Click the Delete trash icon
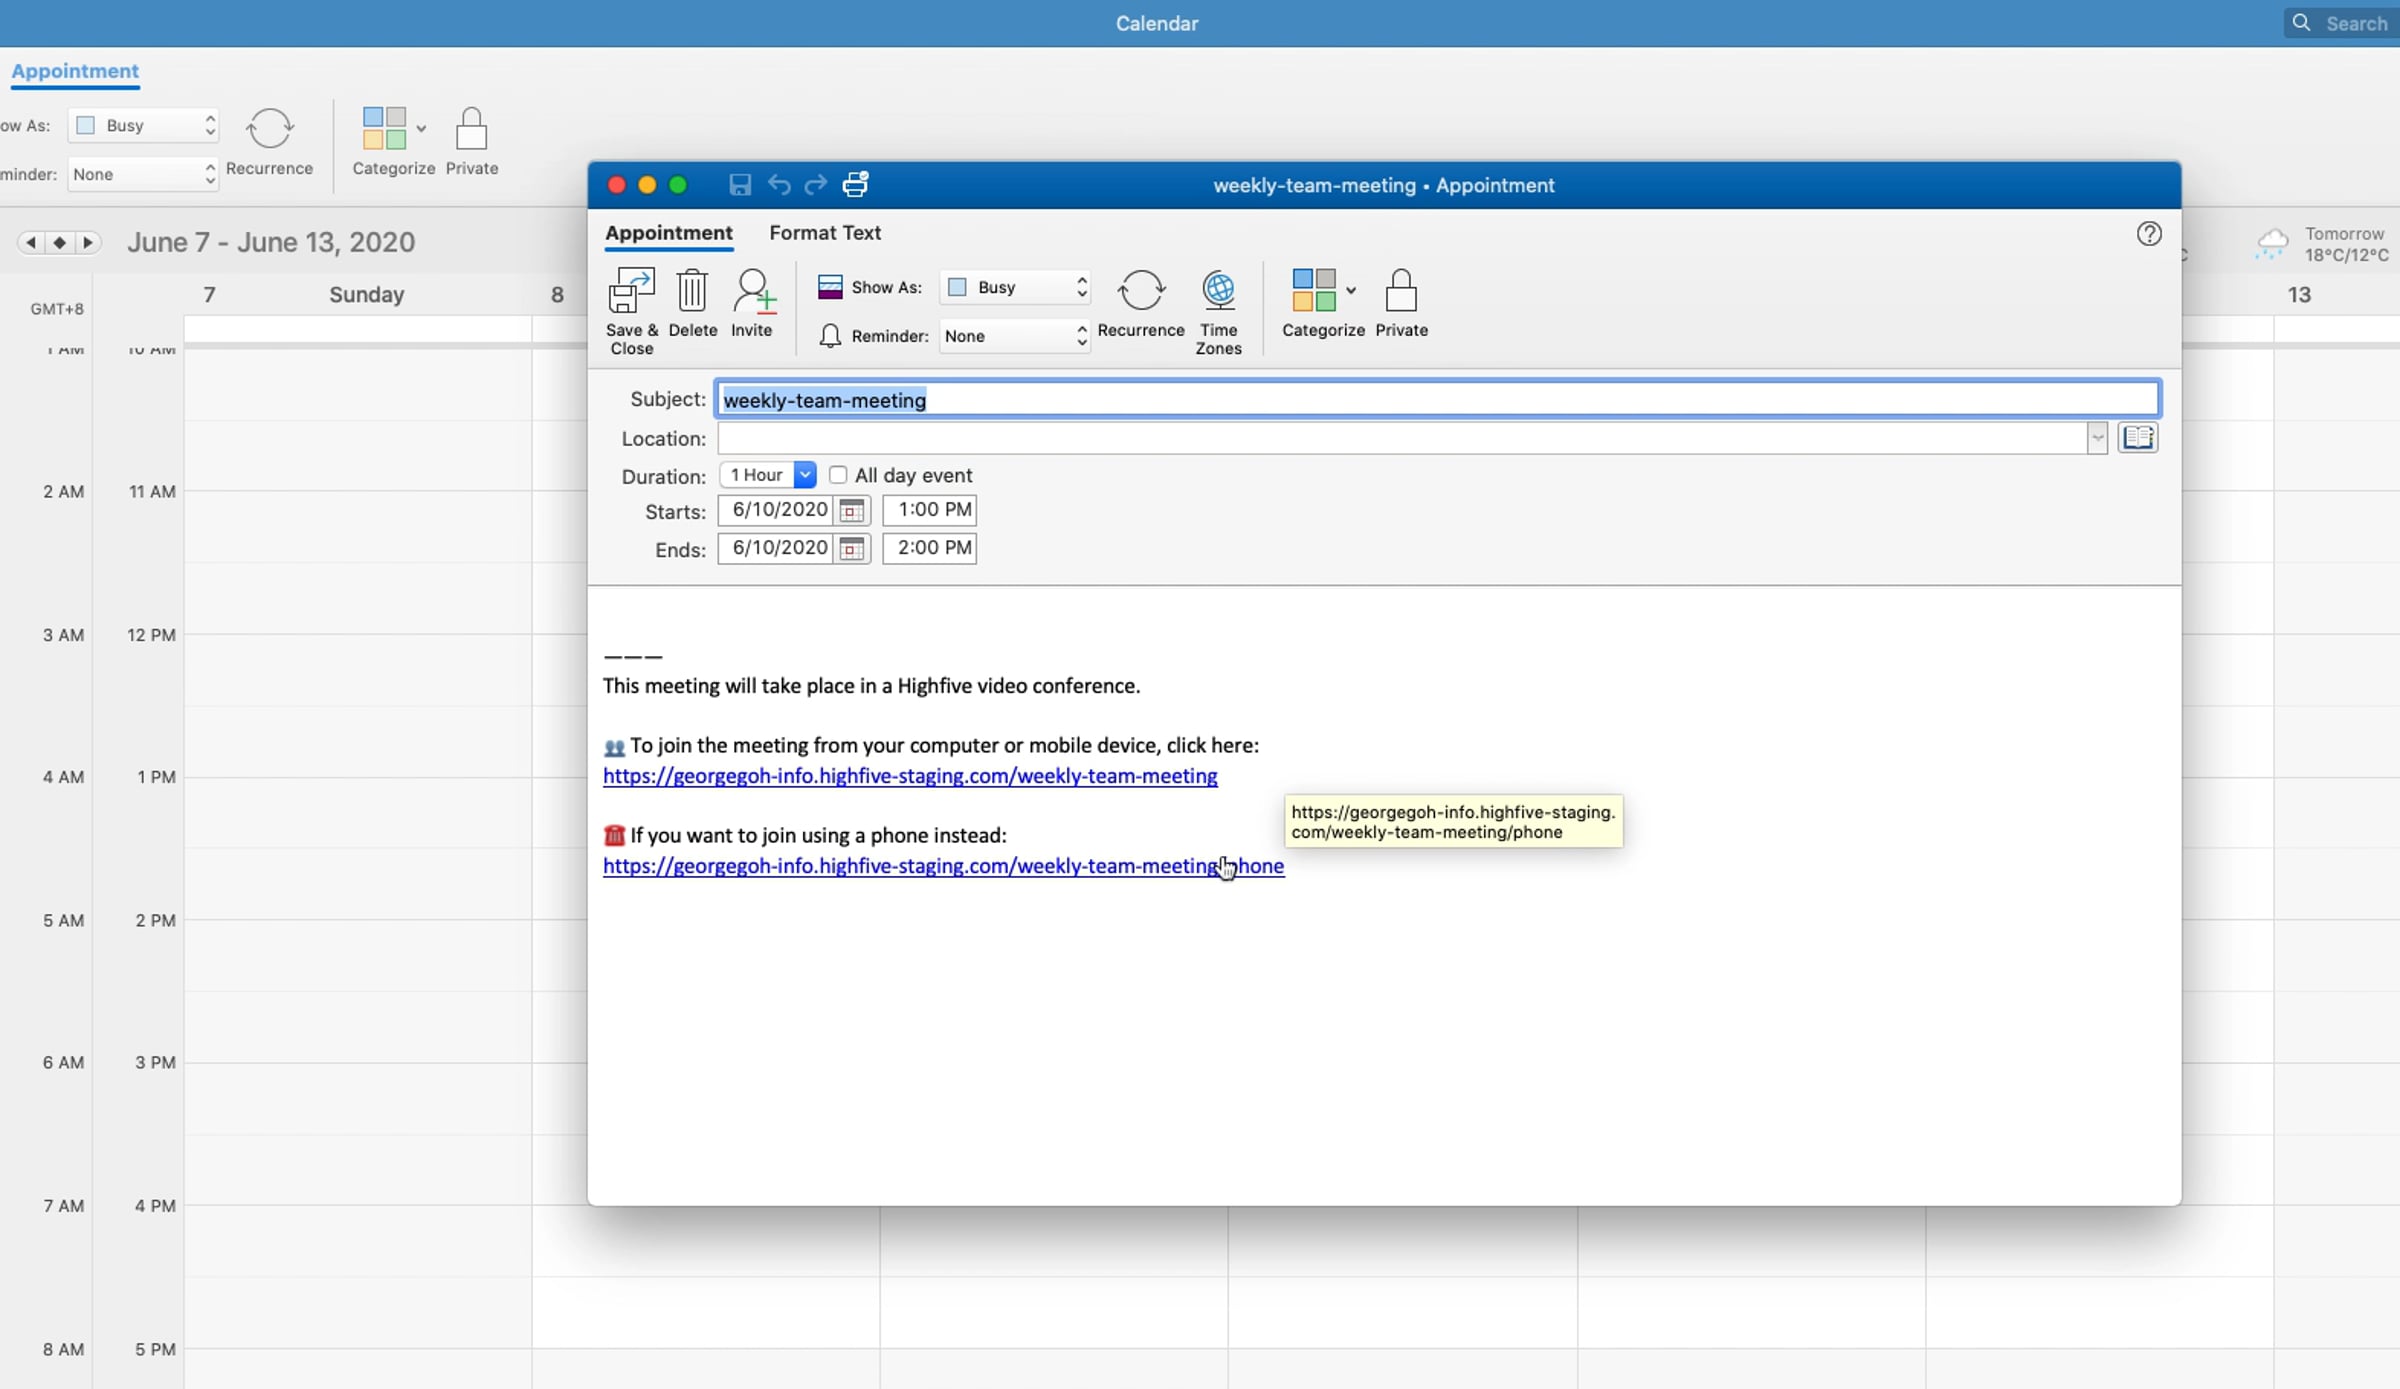 692,292
